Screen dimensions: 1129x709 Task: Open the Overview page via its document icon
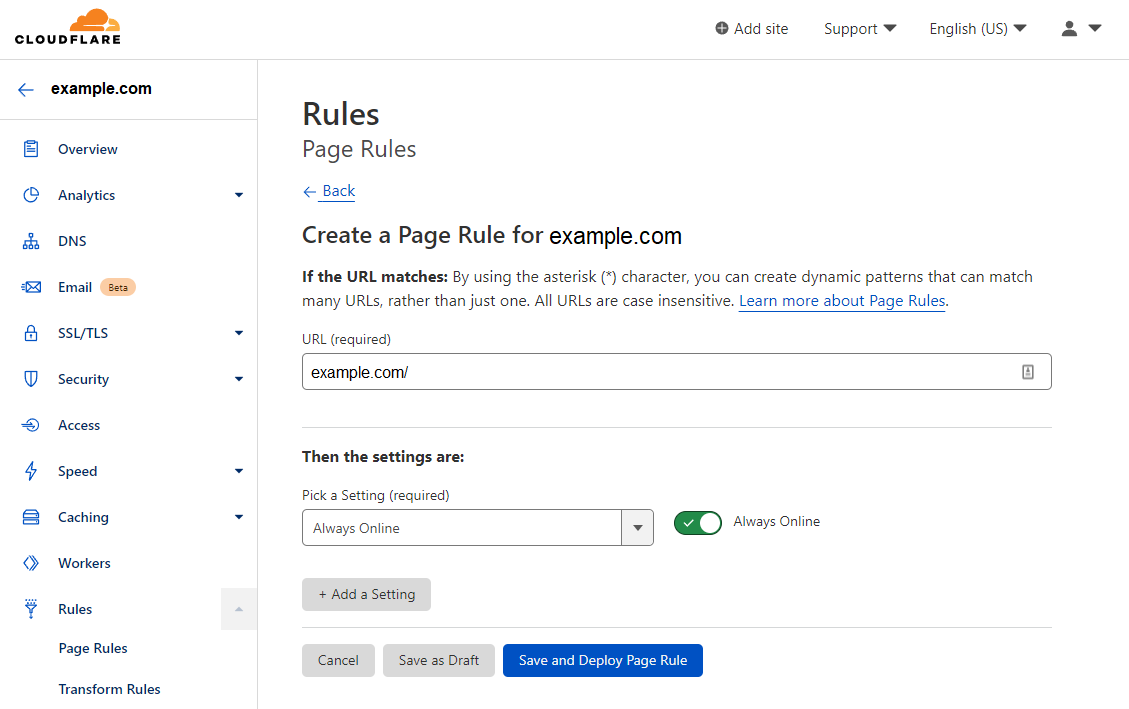coord(30,148)
